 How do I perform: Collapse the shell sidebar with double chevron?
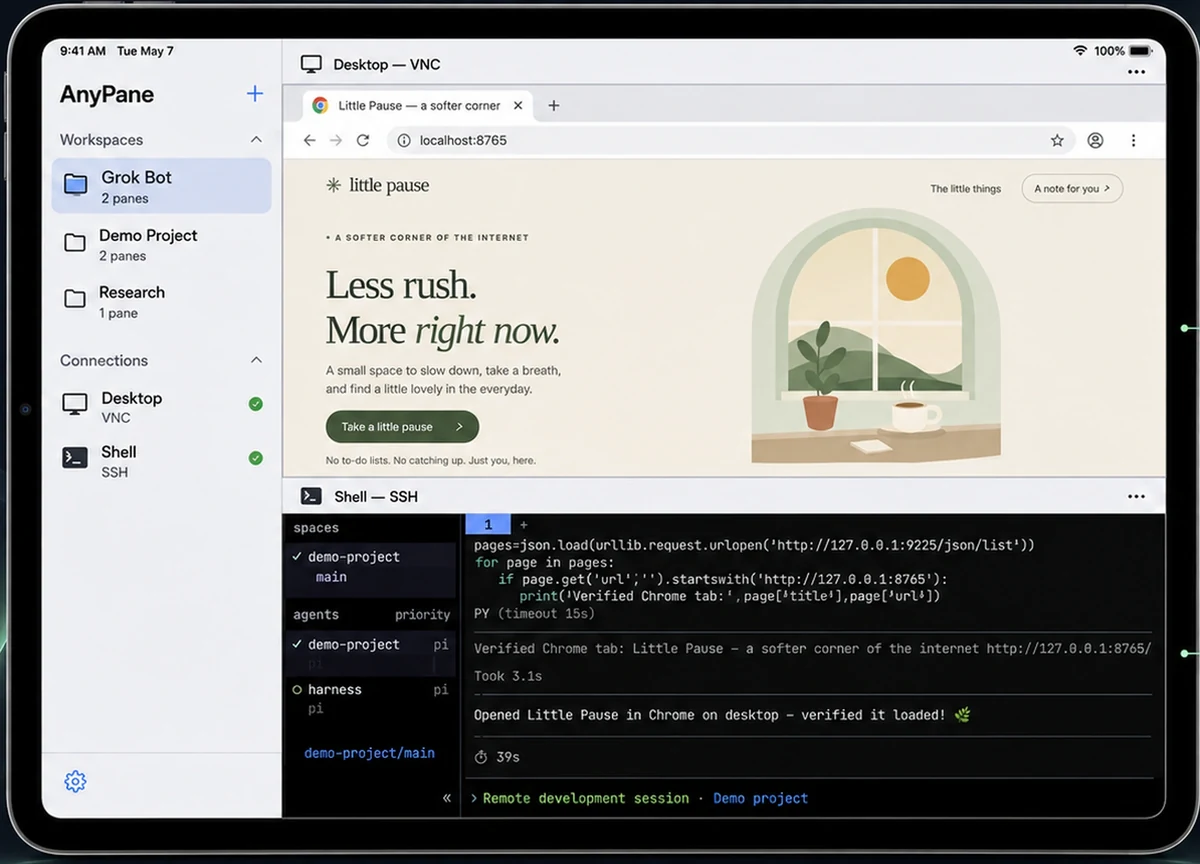[447, 797]
